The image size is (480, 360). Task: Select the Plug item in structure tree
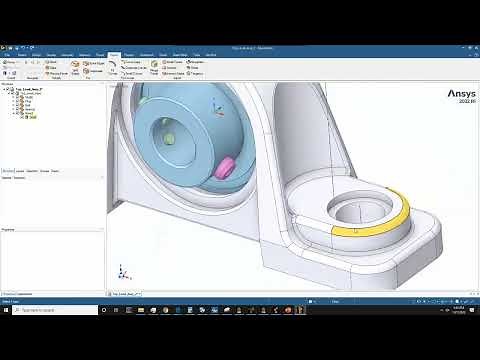(x=28, y=101)
